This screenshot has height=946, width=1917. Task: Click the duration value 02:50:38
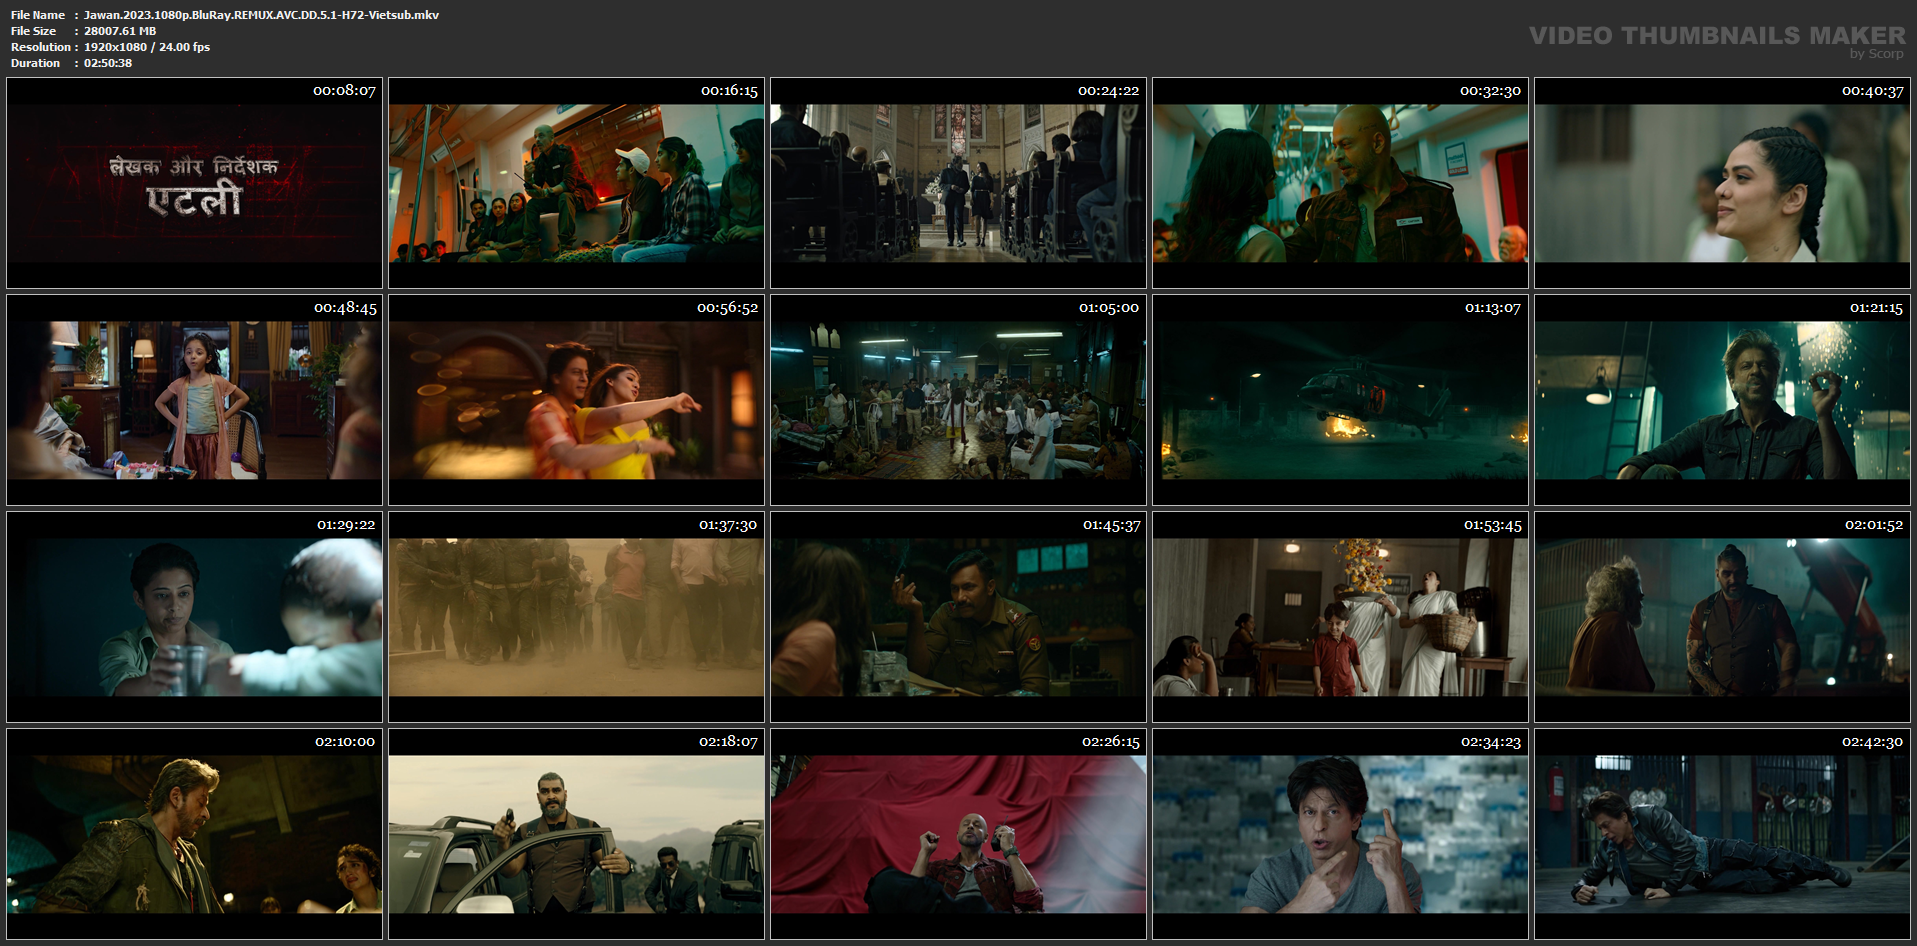pyautogui.click(x=108, y=63)
